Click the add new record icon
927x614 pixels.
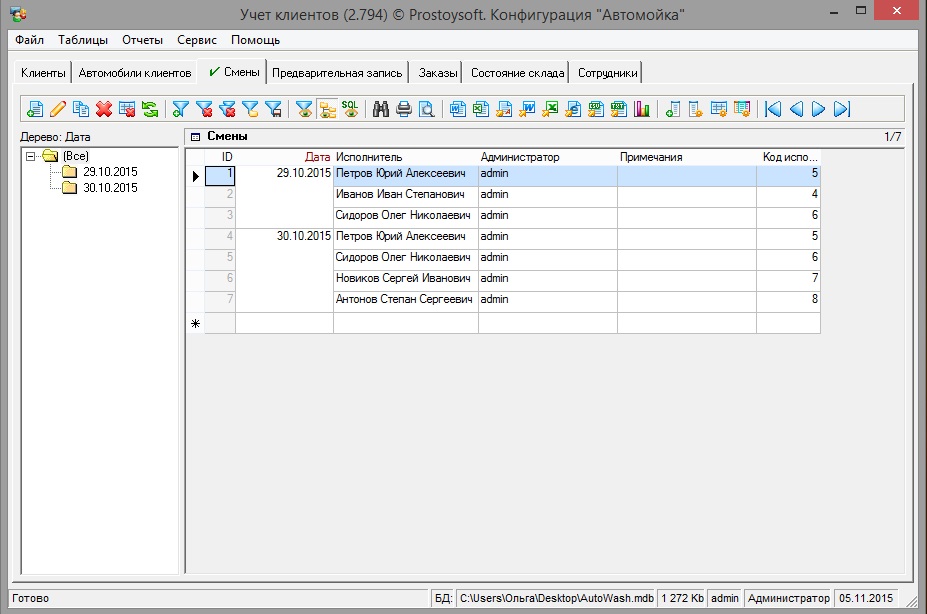tap(35, 109)
